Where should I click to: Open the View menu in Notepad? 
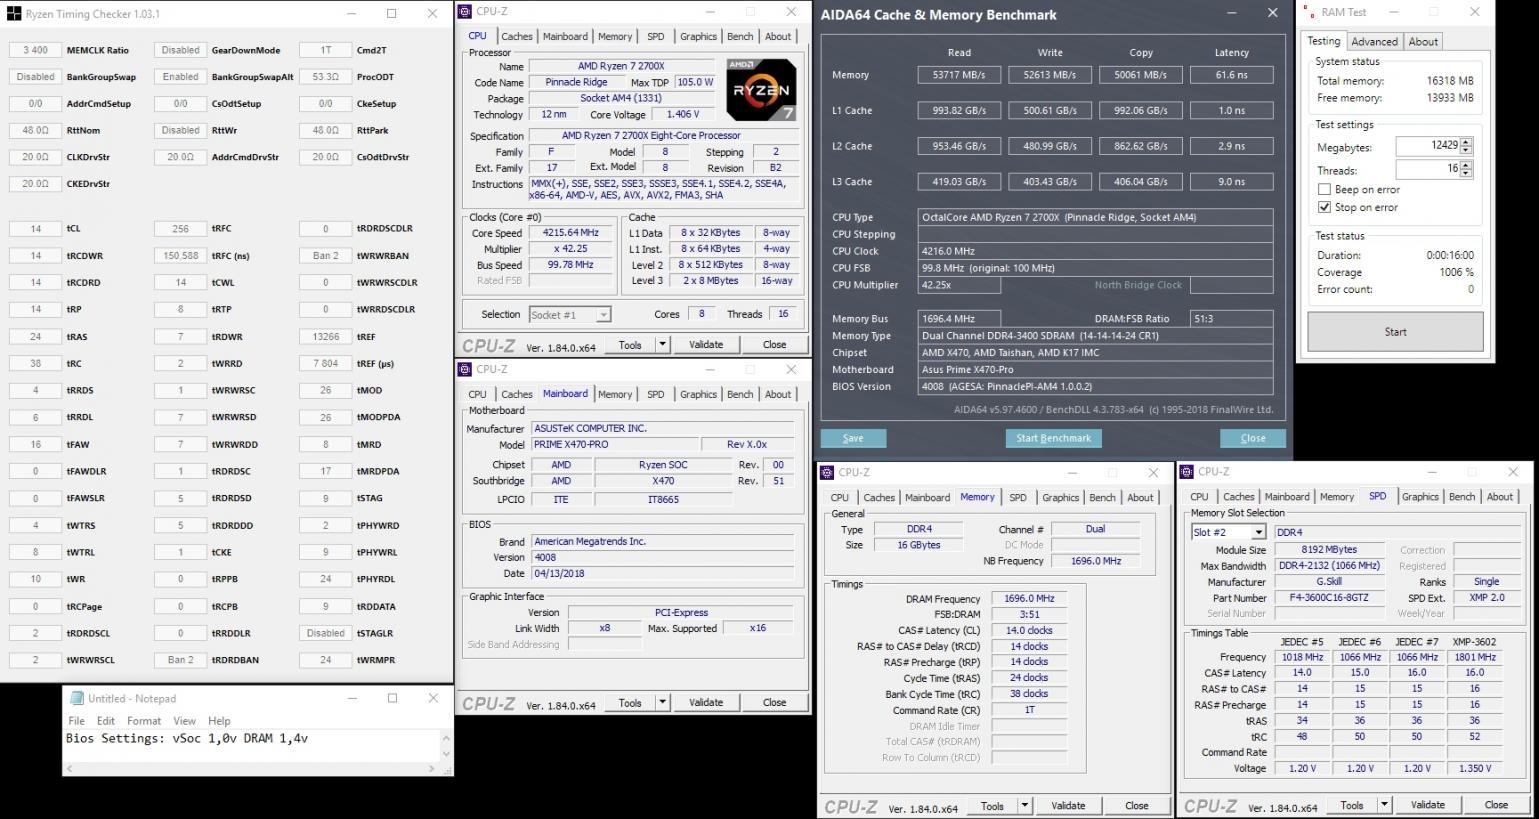click(x=185, y=720)
